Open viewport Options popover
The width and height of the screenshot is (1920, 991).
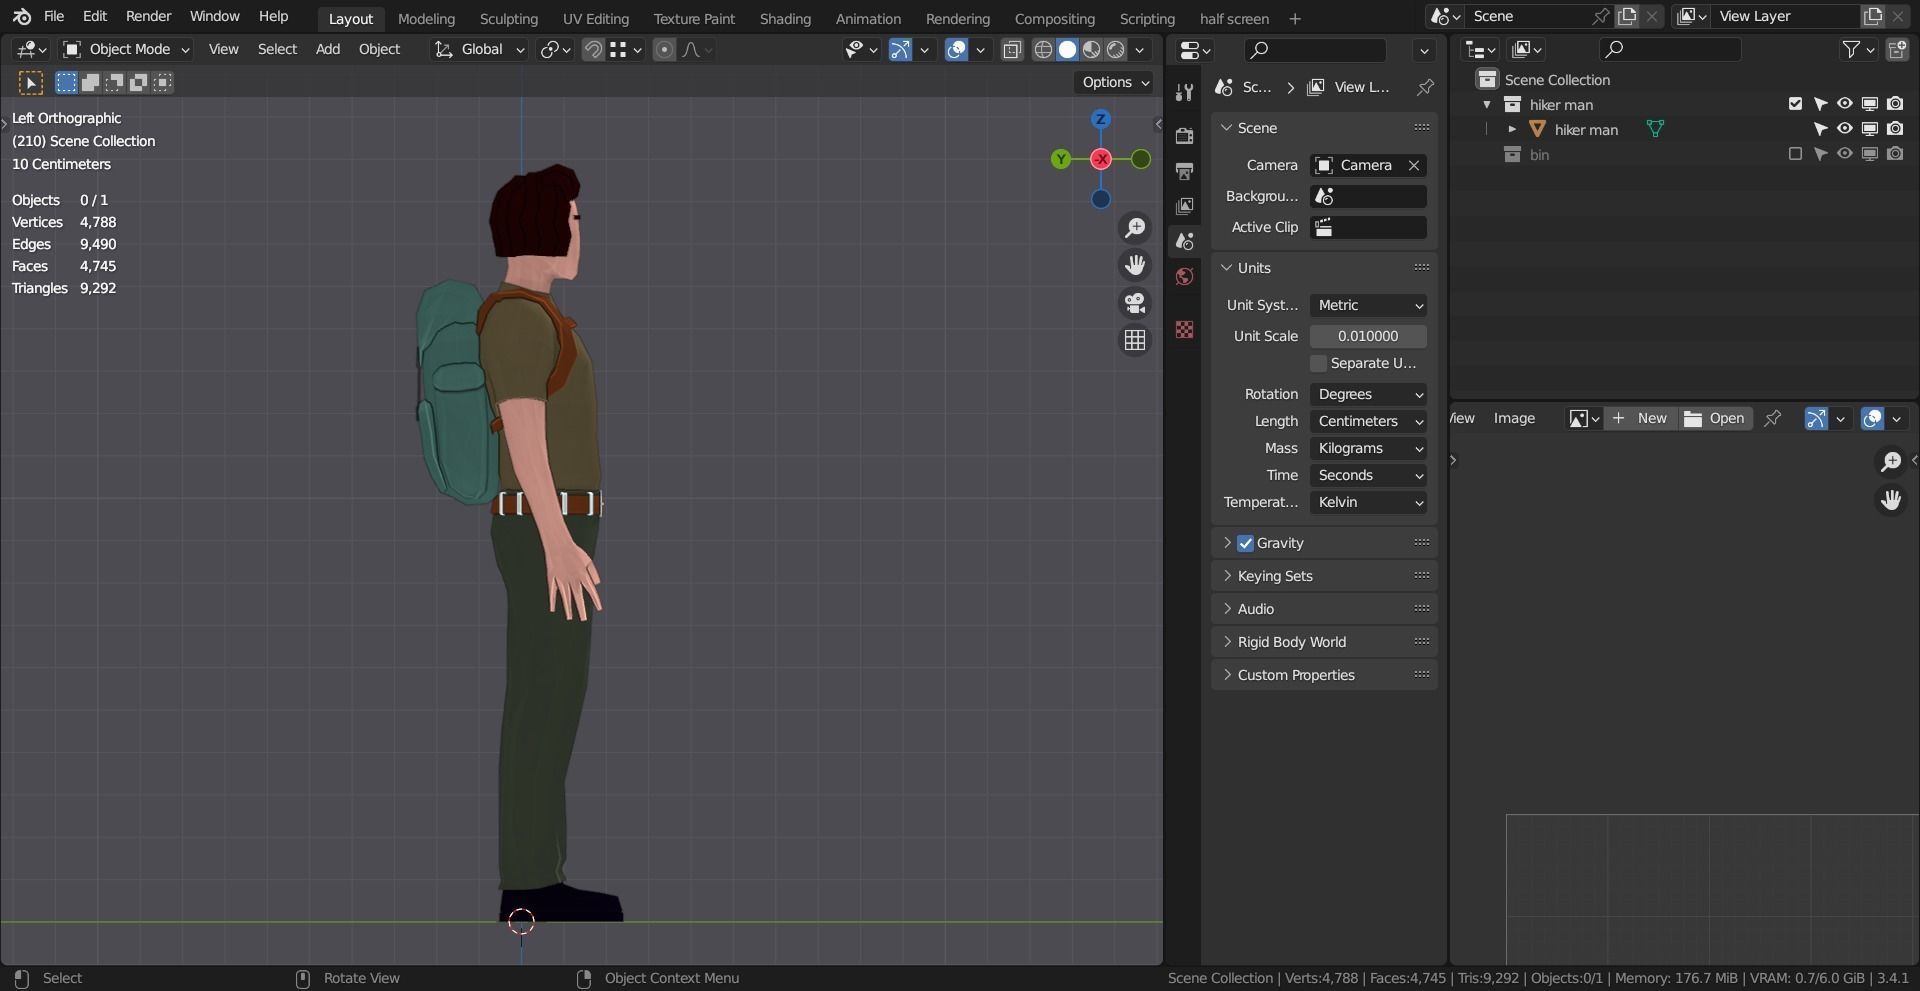point(1115,82)
